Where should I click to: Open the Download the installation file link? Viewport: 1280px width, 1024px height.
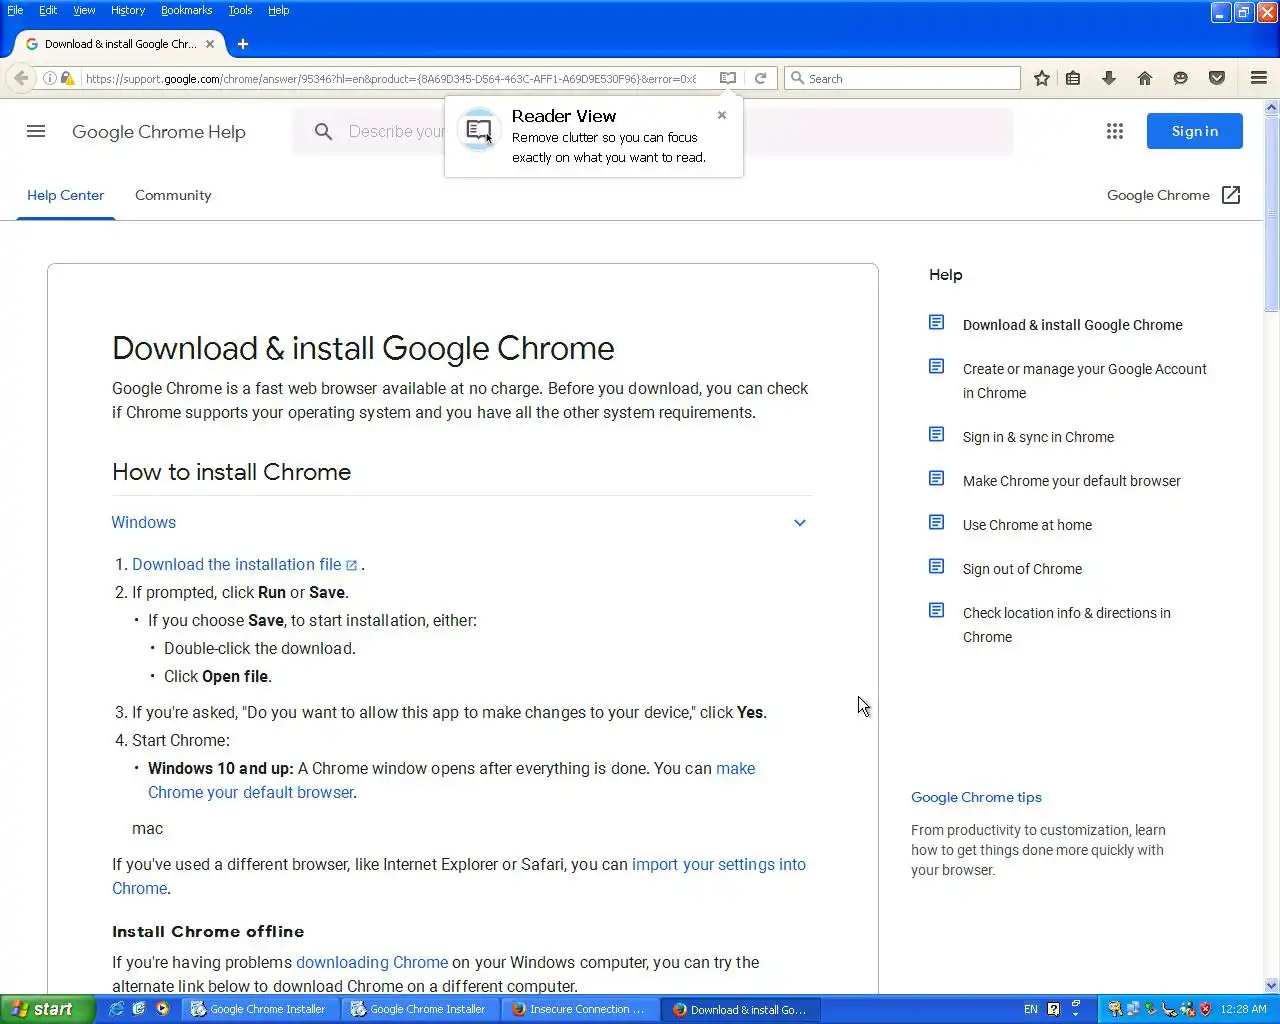point(245,564)
